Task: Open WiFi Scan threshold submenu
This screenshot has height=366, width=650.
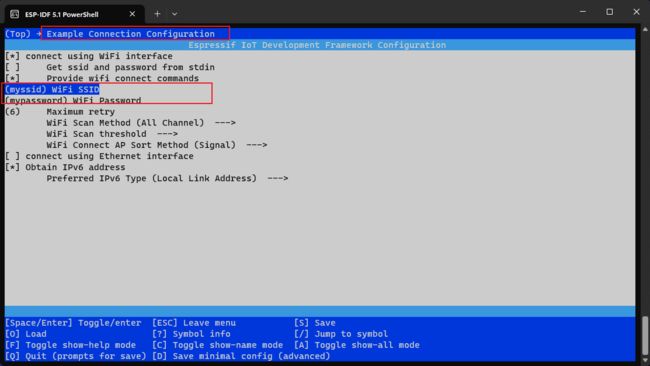Action: click(112, 134)
